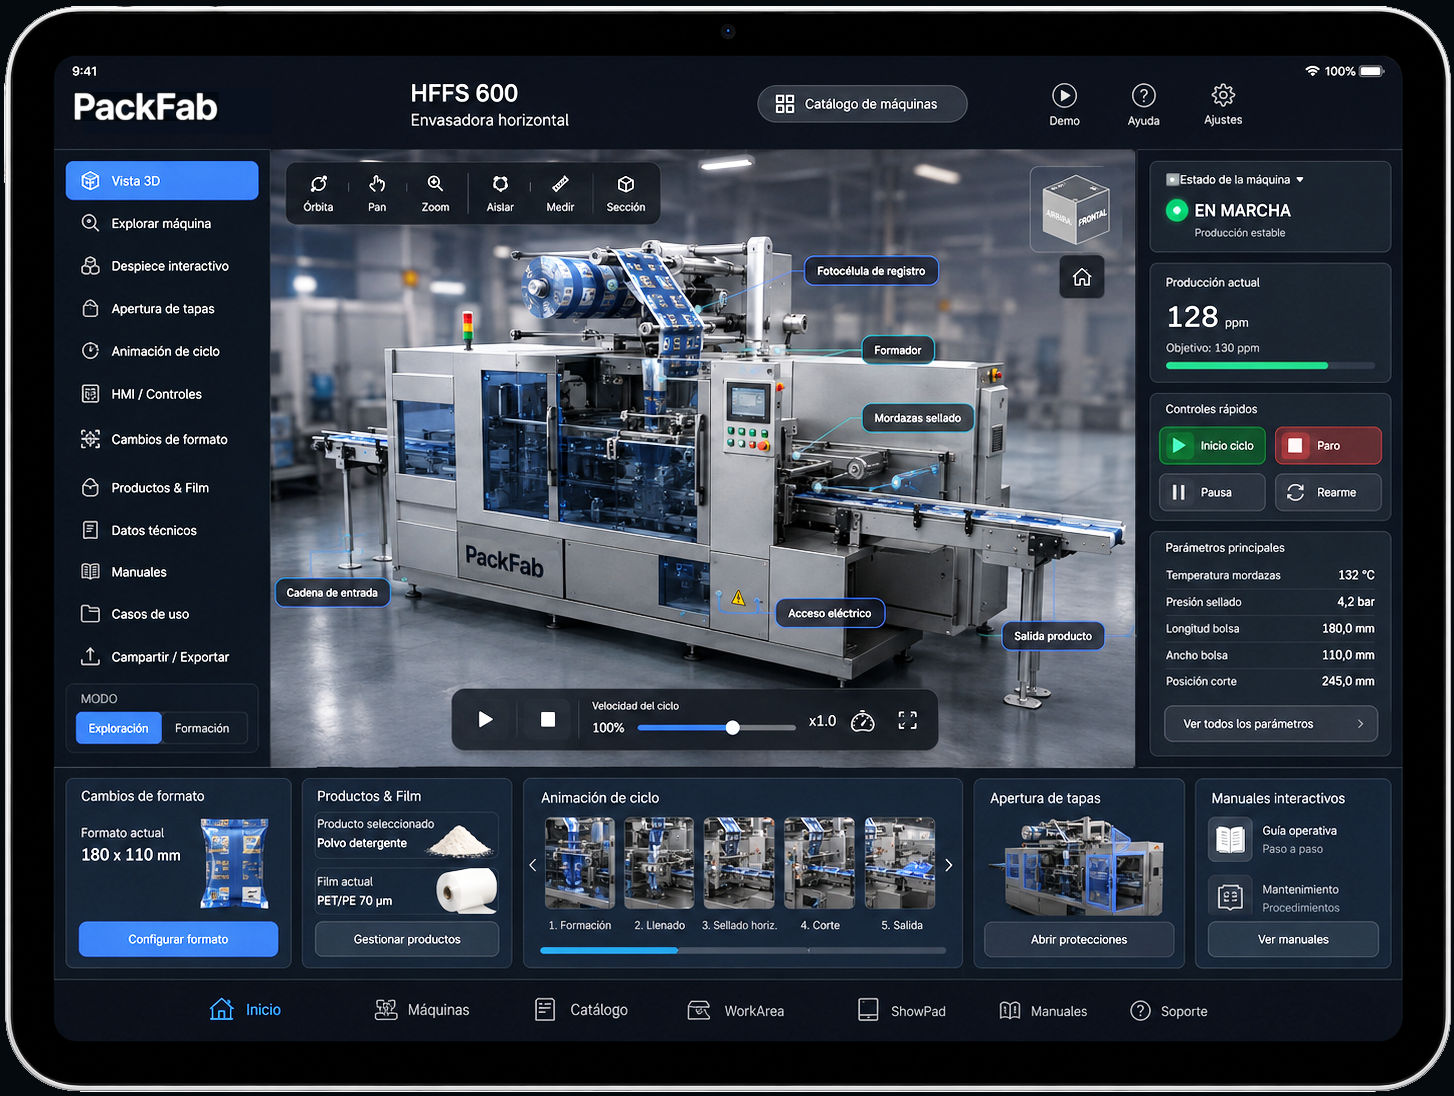
Task: Open Manuales in the left sidebar
Action: click(x=162, y=572)
